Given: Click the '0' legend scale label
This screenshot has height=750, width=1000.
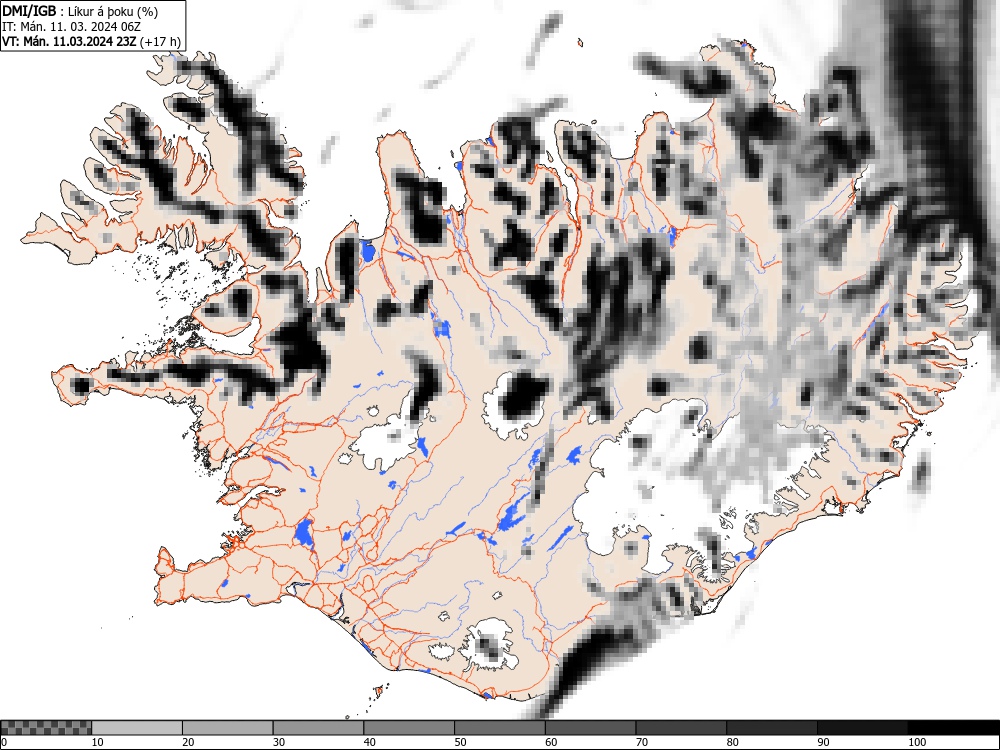Looking at the screenshot, I should [x=4, y=742].
